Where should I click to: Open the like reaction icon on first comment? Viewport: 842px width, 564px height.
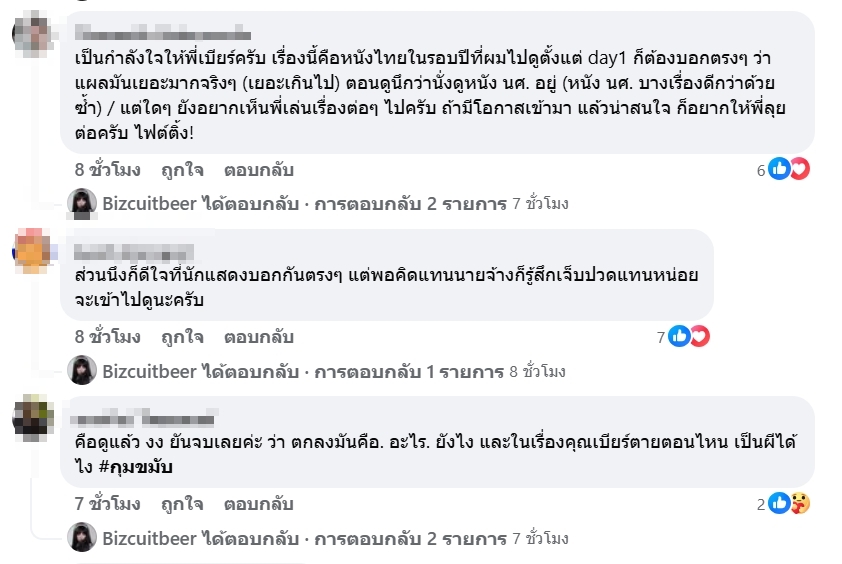(x=779, y=169)
